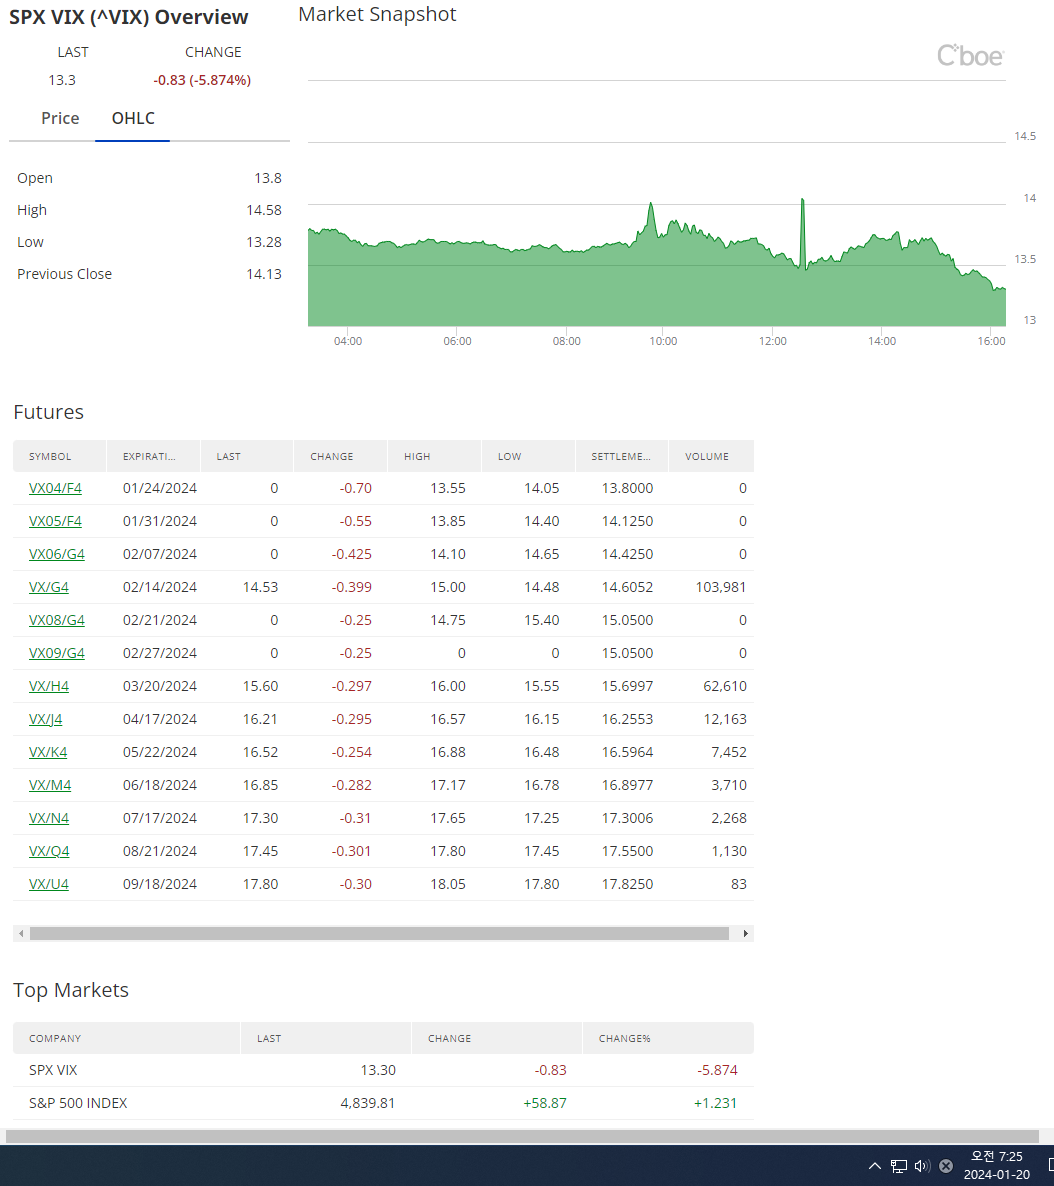Image resolution: width=1054 pixels, height=1186 pixels.
Task: Click the S&P 500 INDEX row
Action: coord(384,1104)
